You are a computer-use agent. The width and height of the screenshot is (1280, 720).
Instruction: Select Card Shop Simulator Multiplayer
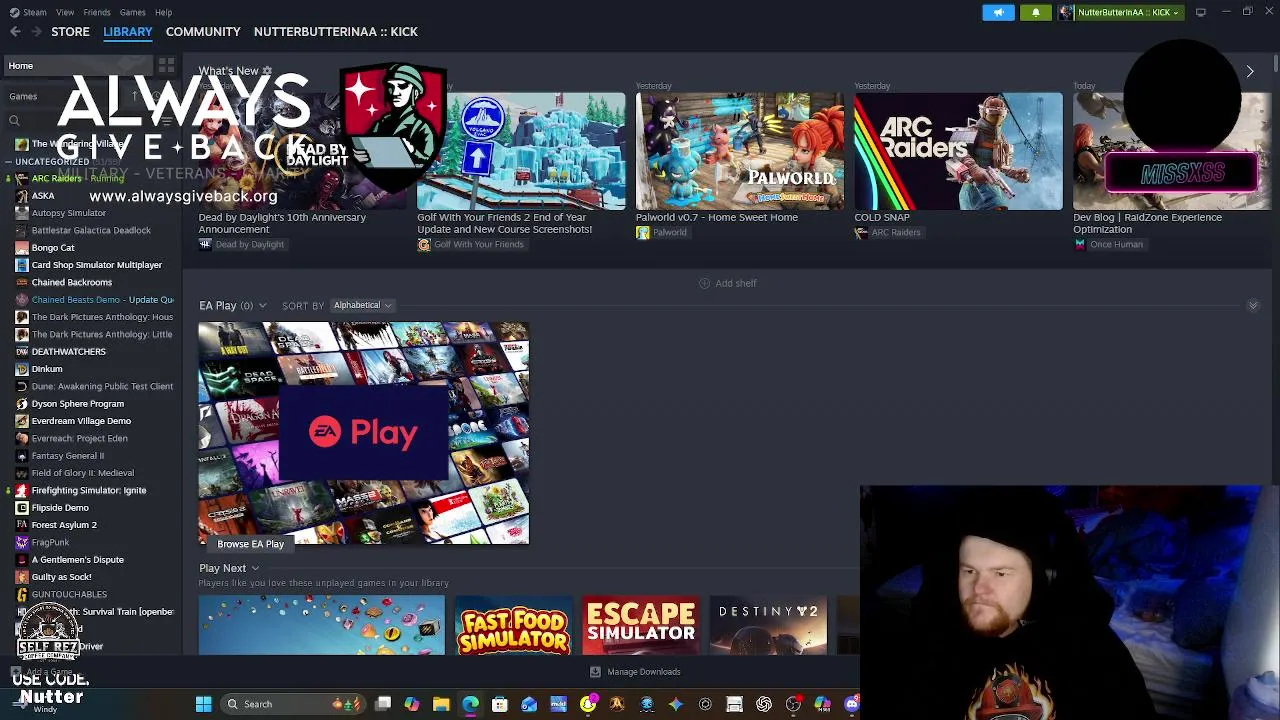97,265
